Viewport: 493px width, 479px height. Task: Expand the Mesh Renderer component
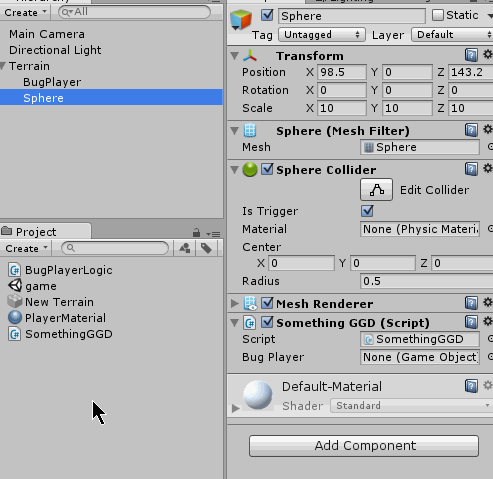[235, 303]
